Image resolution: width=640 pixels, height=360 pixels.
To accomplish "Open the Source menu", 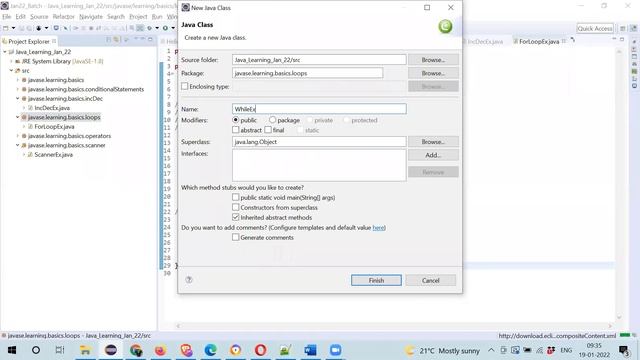I will coord(39,17).
